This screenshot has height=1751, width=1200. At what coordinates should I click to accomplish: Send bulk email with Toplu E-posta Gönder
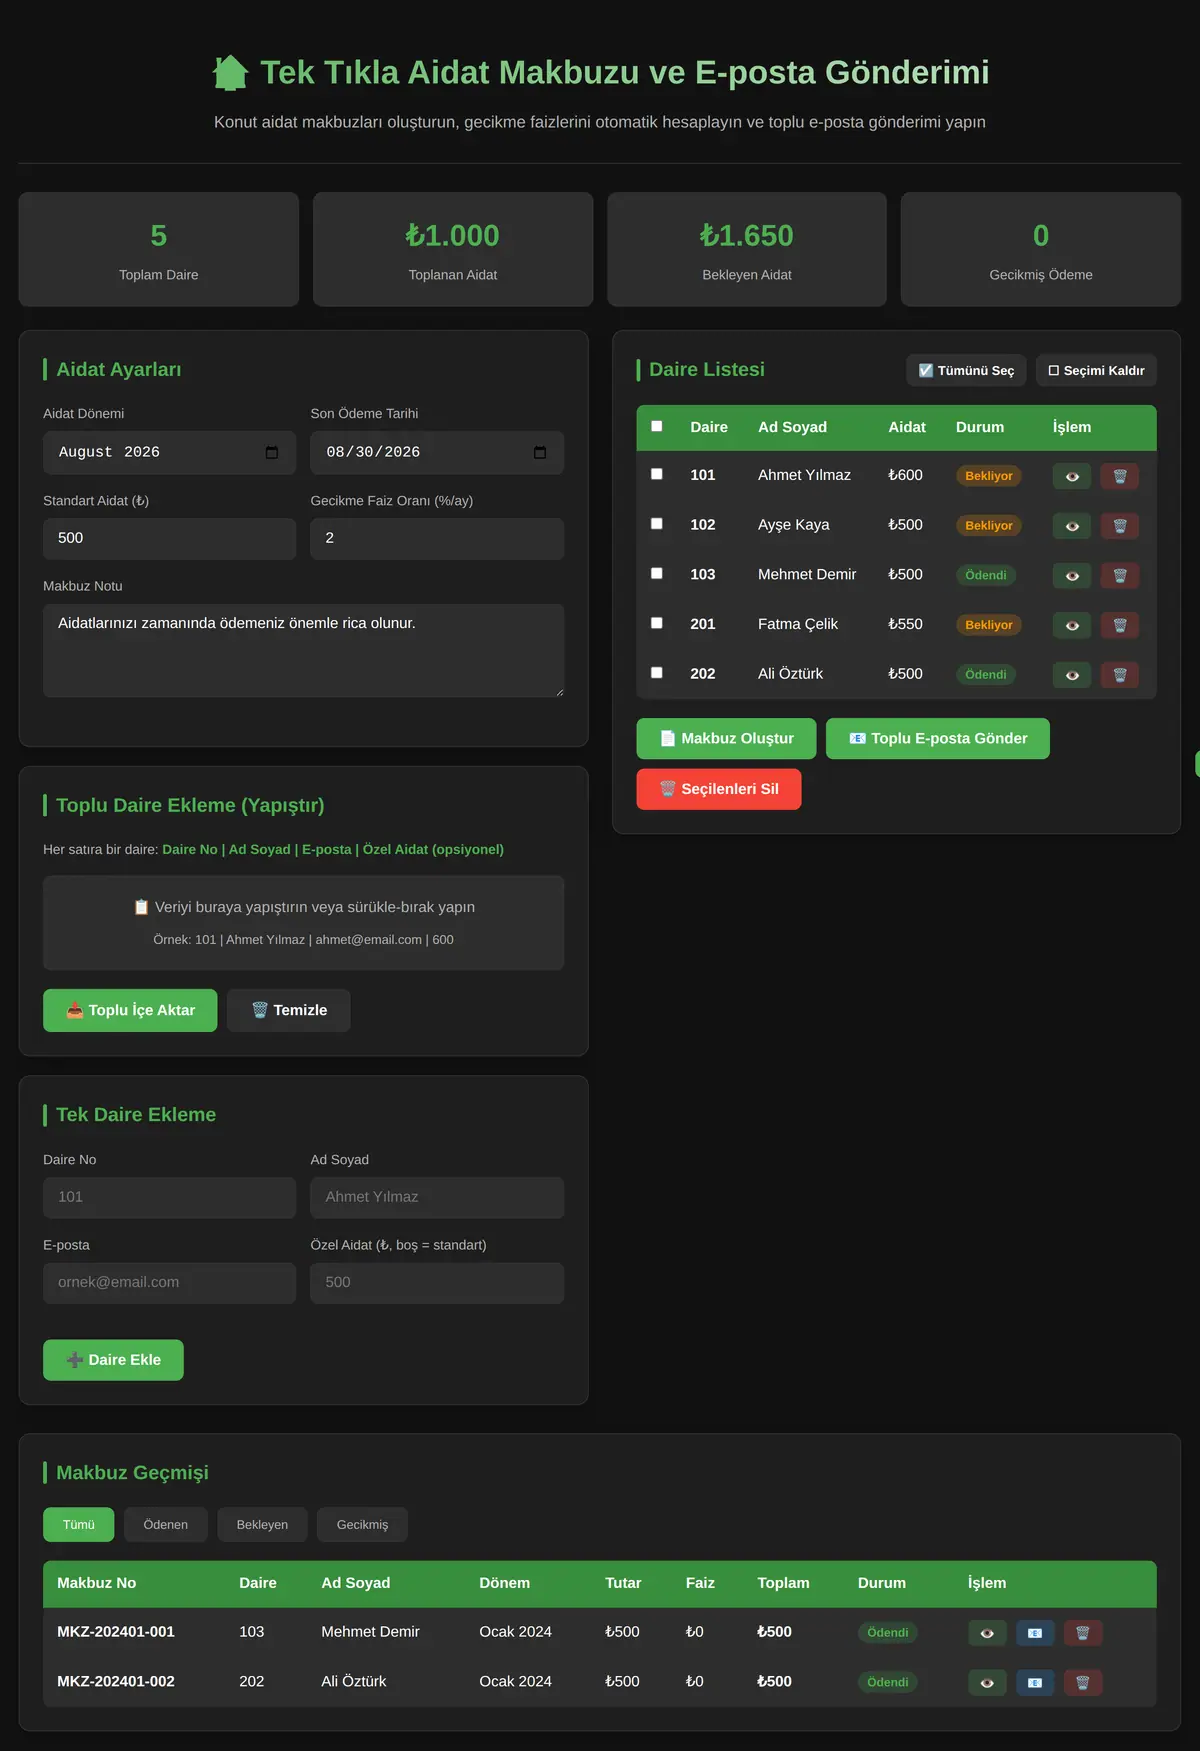(938, 739)
